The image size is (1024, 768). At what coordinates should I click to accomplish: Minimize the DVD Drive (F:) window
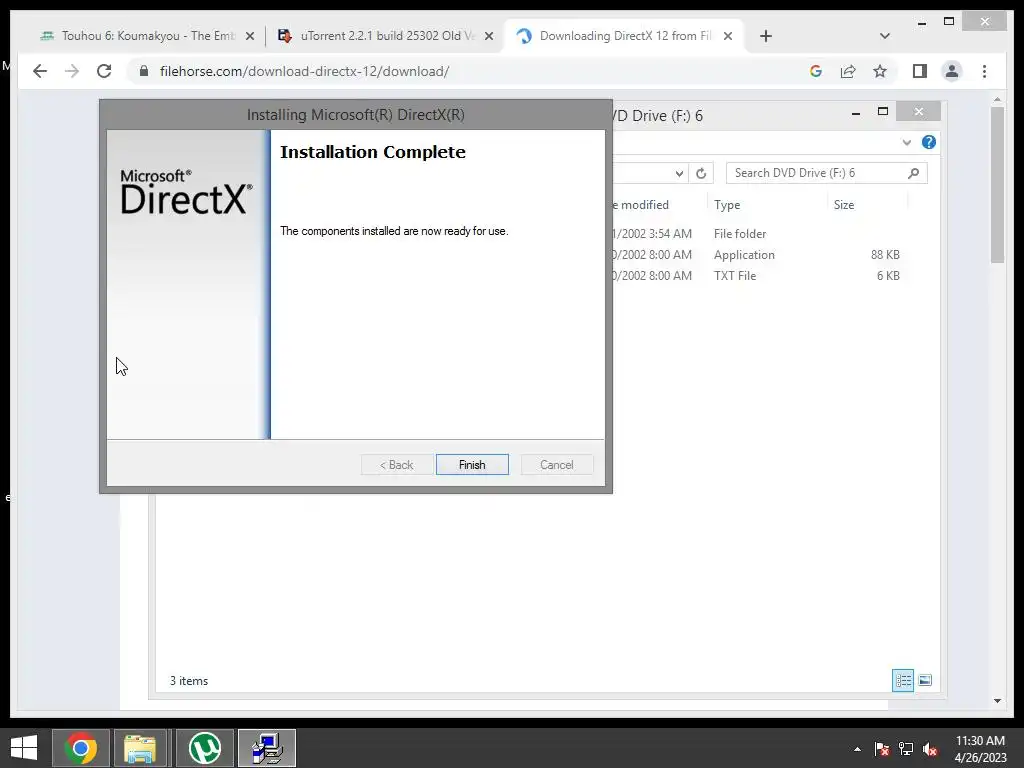click(856, 113)
